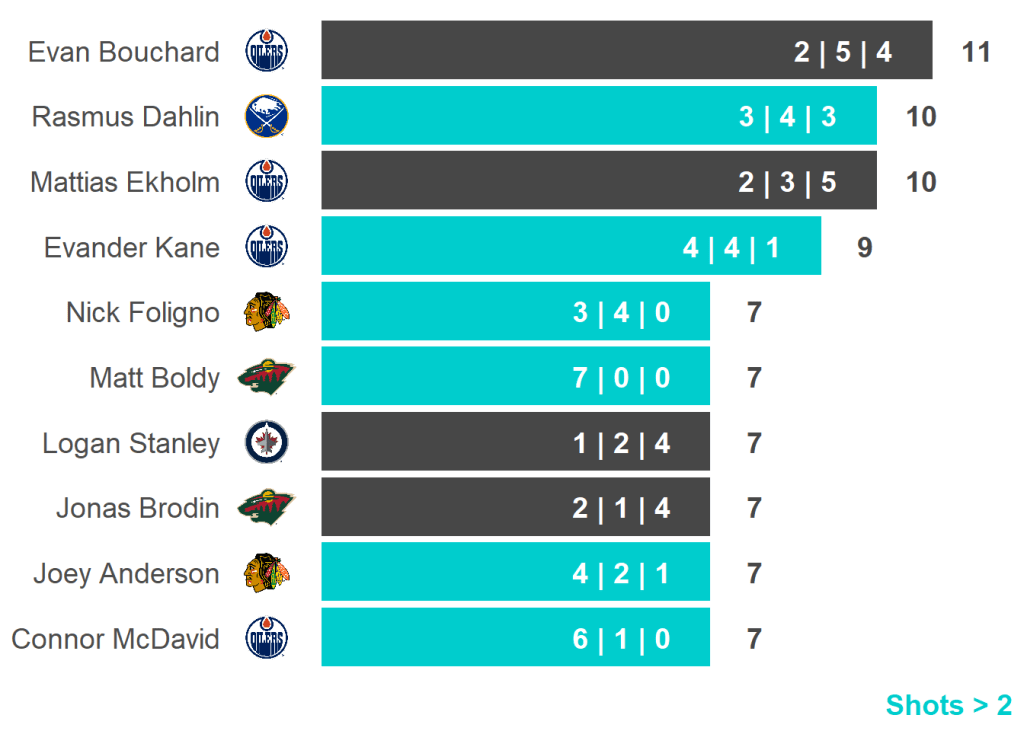Select the Blackhawks logo next to Joey Anderson

coord(266,573)
